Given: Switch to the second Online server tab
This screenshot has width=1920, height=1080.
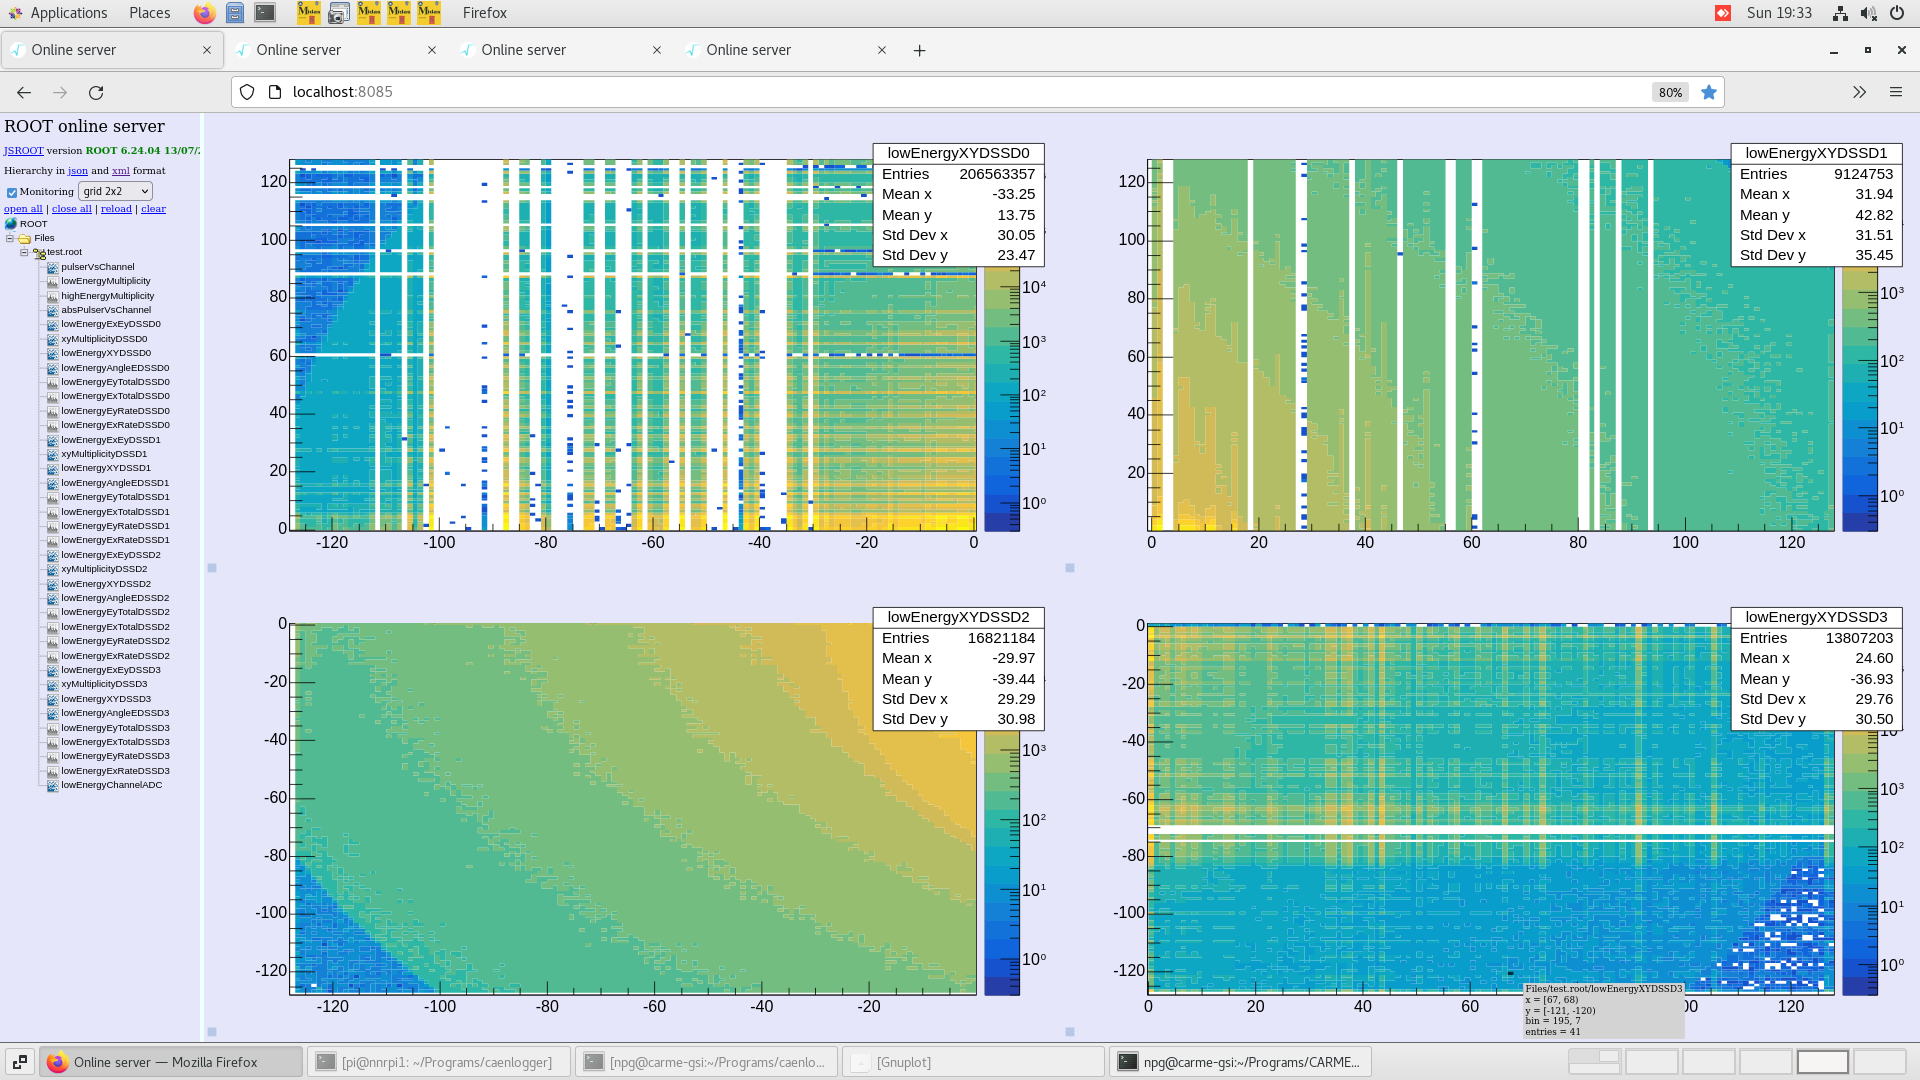Looking at the screenshot, I should pyautogui.click(x=300, y=49).
